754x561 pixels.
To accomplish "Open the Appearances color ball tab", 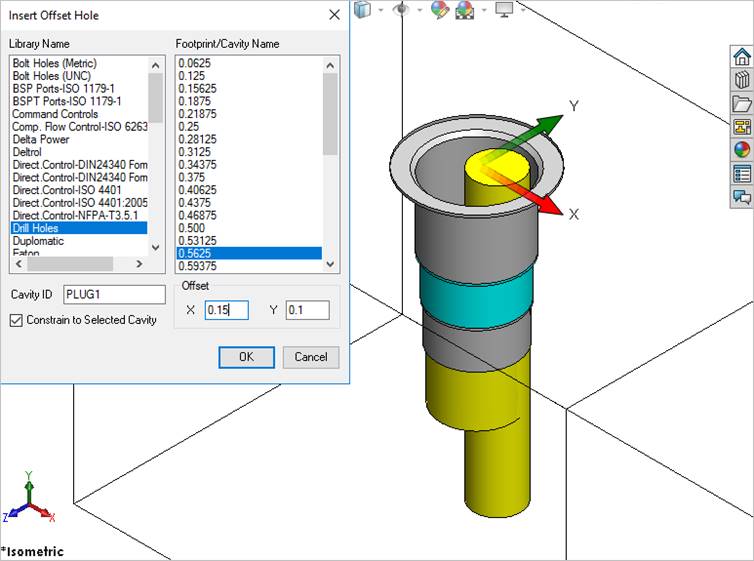I will [x=742, y=150].
